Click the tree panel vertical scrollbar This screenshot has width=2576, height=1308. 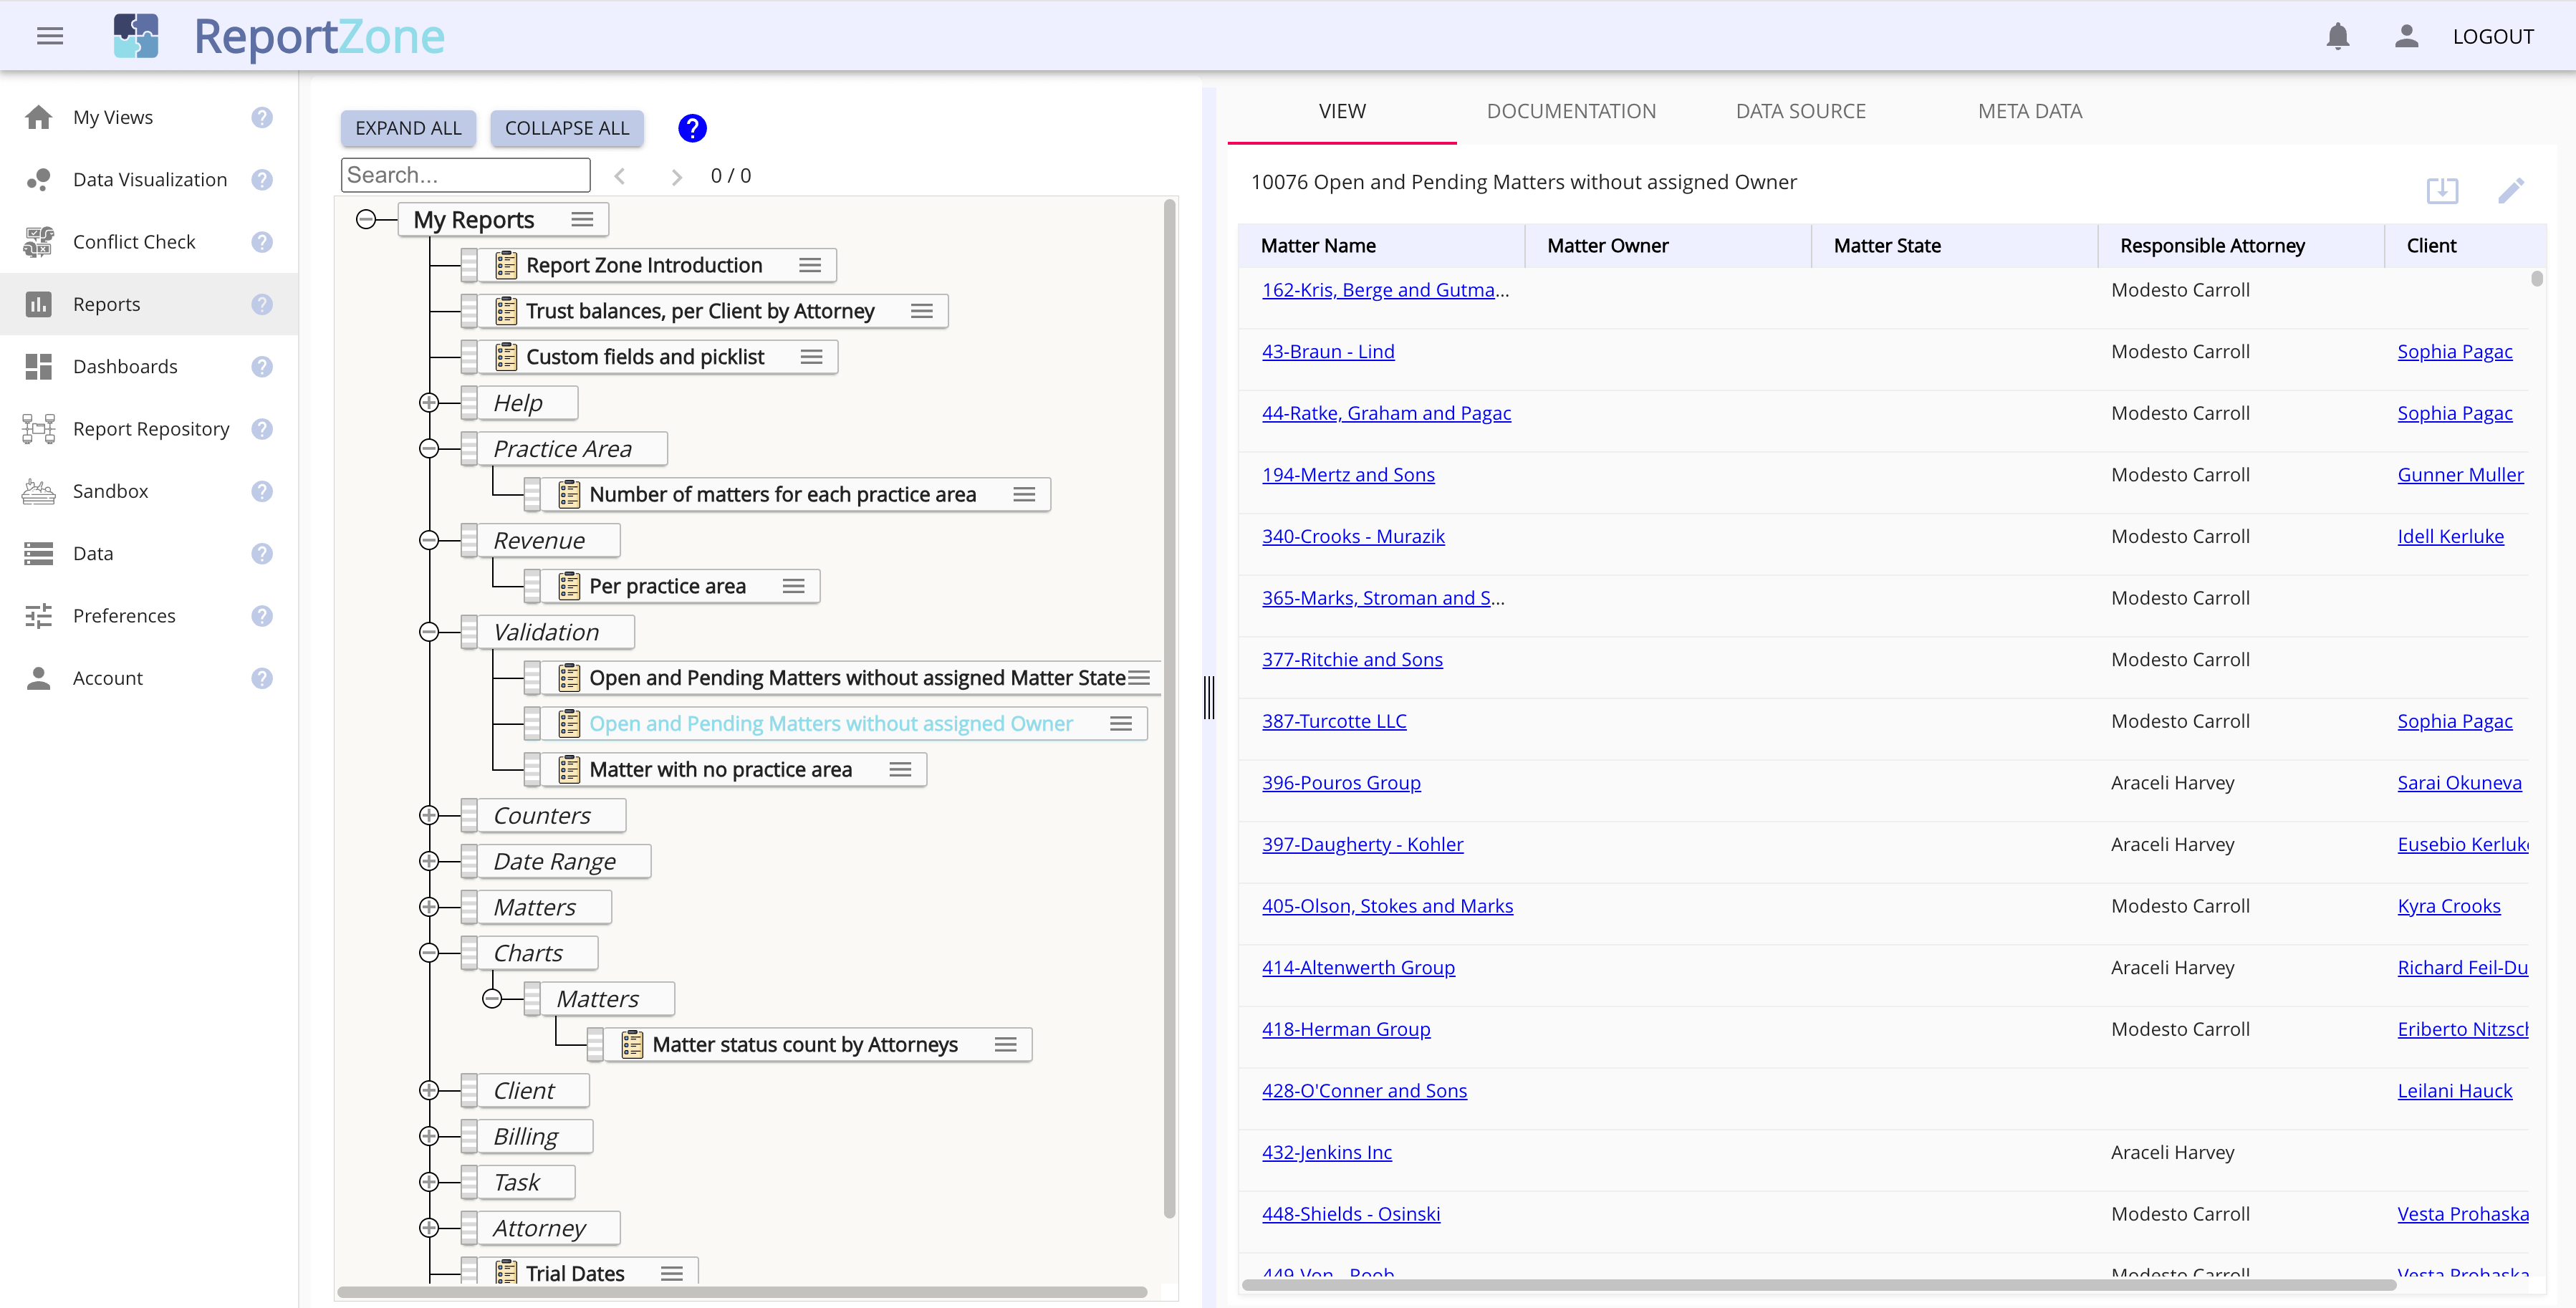pos(1169,708)
